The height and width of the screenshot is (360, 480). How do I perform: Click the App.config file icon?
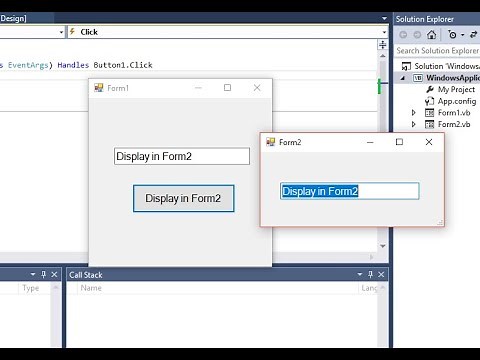tap(429, 101)
